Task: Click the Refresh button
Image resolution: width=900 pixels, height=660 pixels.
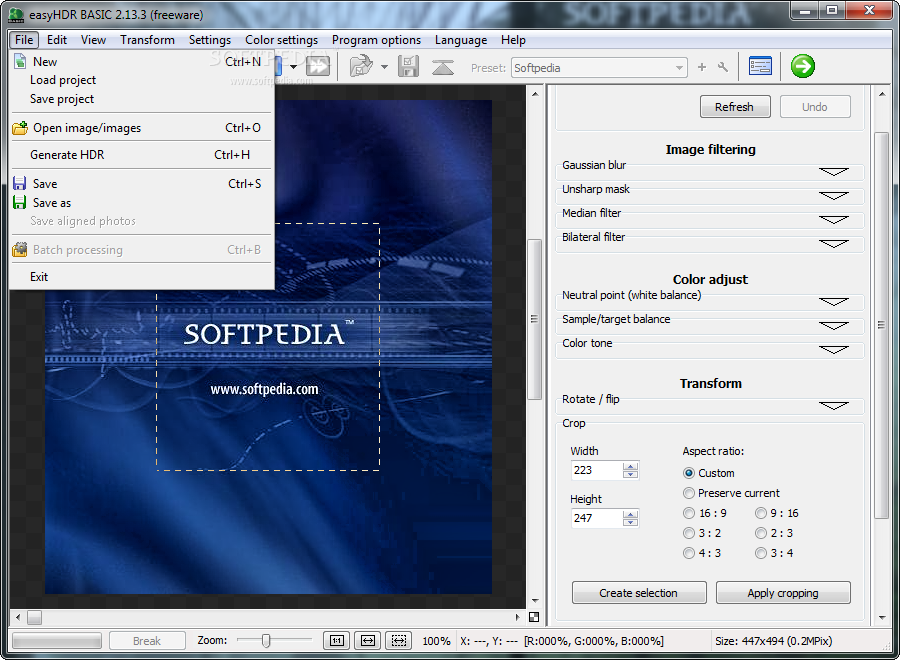Action: (x=735, y=107)
